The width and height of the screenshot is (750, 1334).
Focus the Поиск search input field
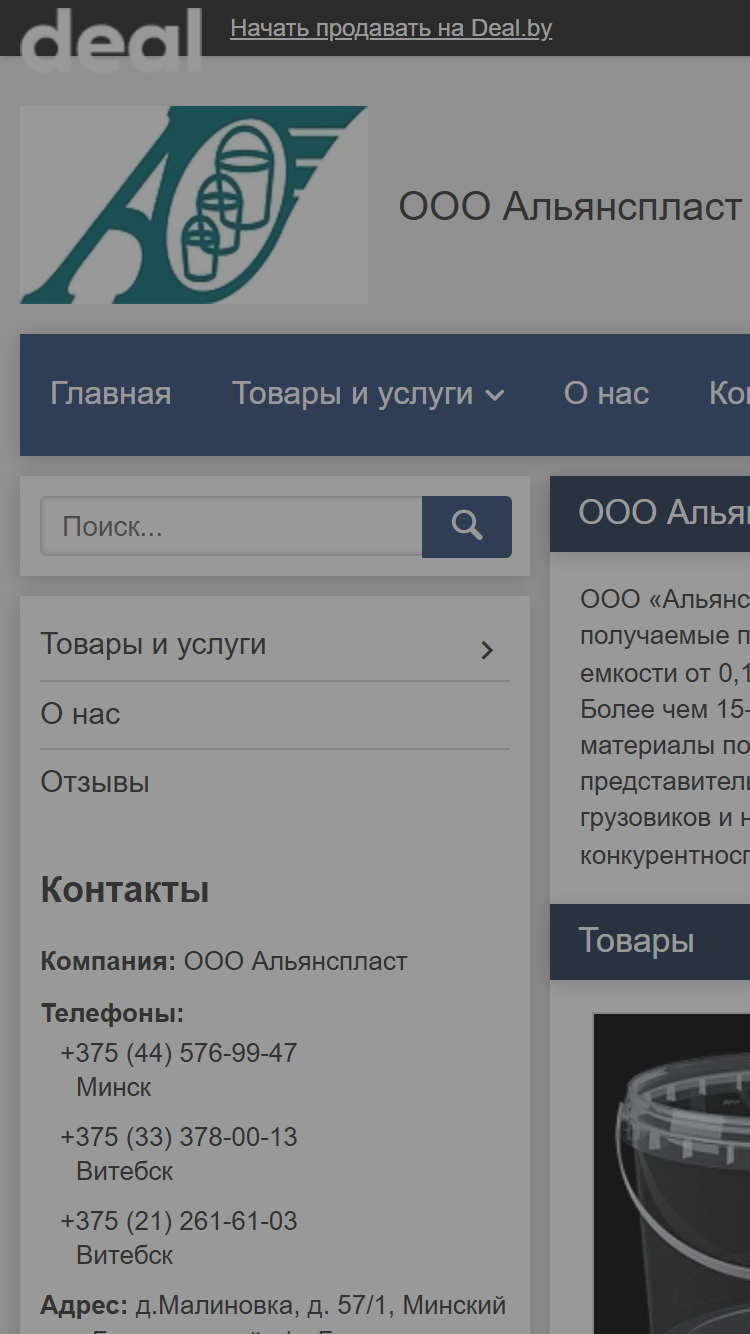pos(231,527)
